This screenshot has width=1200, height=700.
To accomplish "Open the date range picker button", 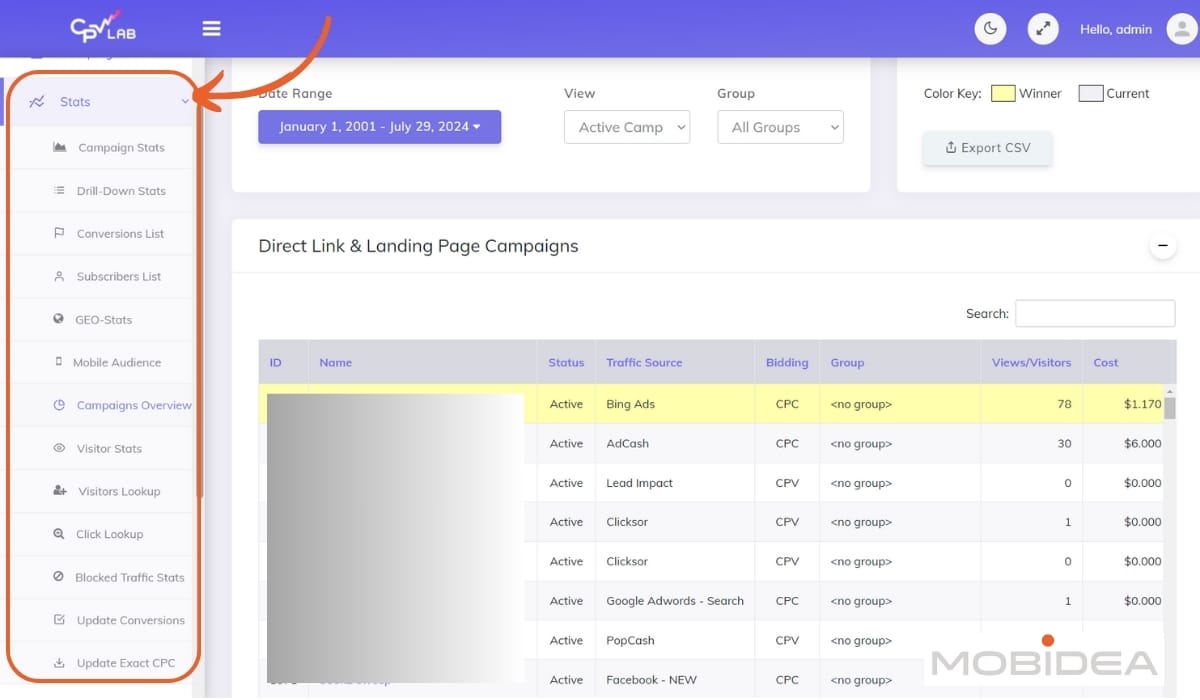I will pyautogui.click(x=379, y=127).
